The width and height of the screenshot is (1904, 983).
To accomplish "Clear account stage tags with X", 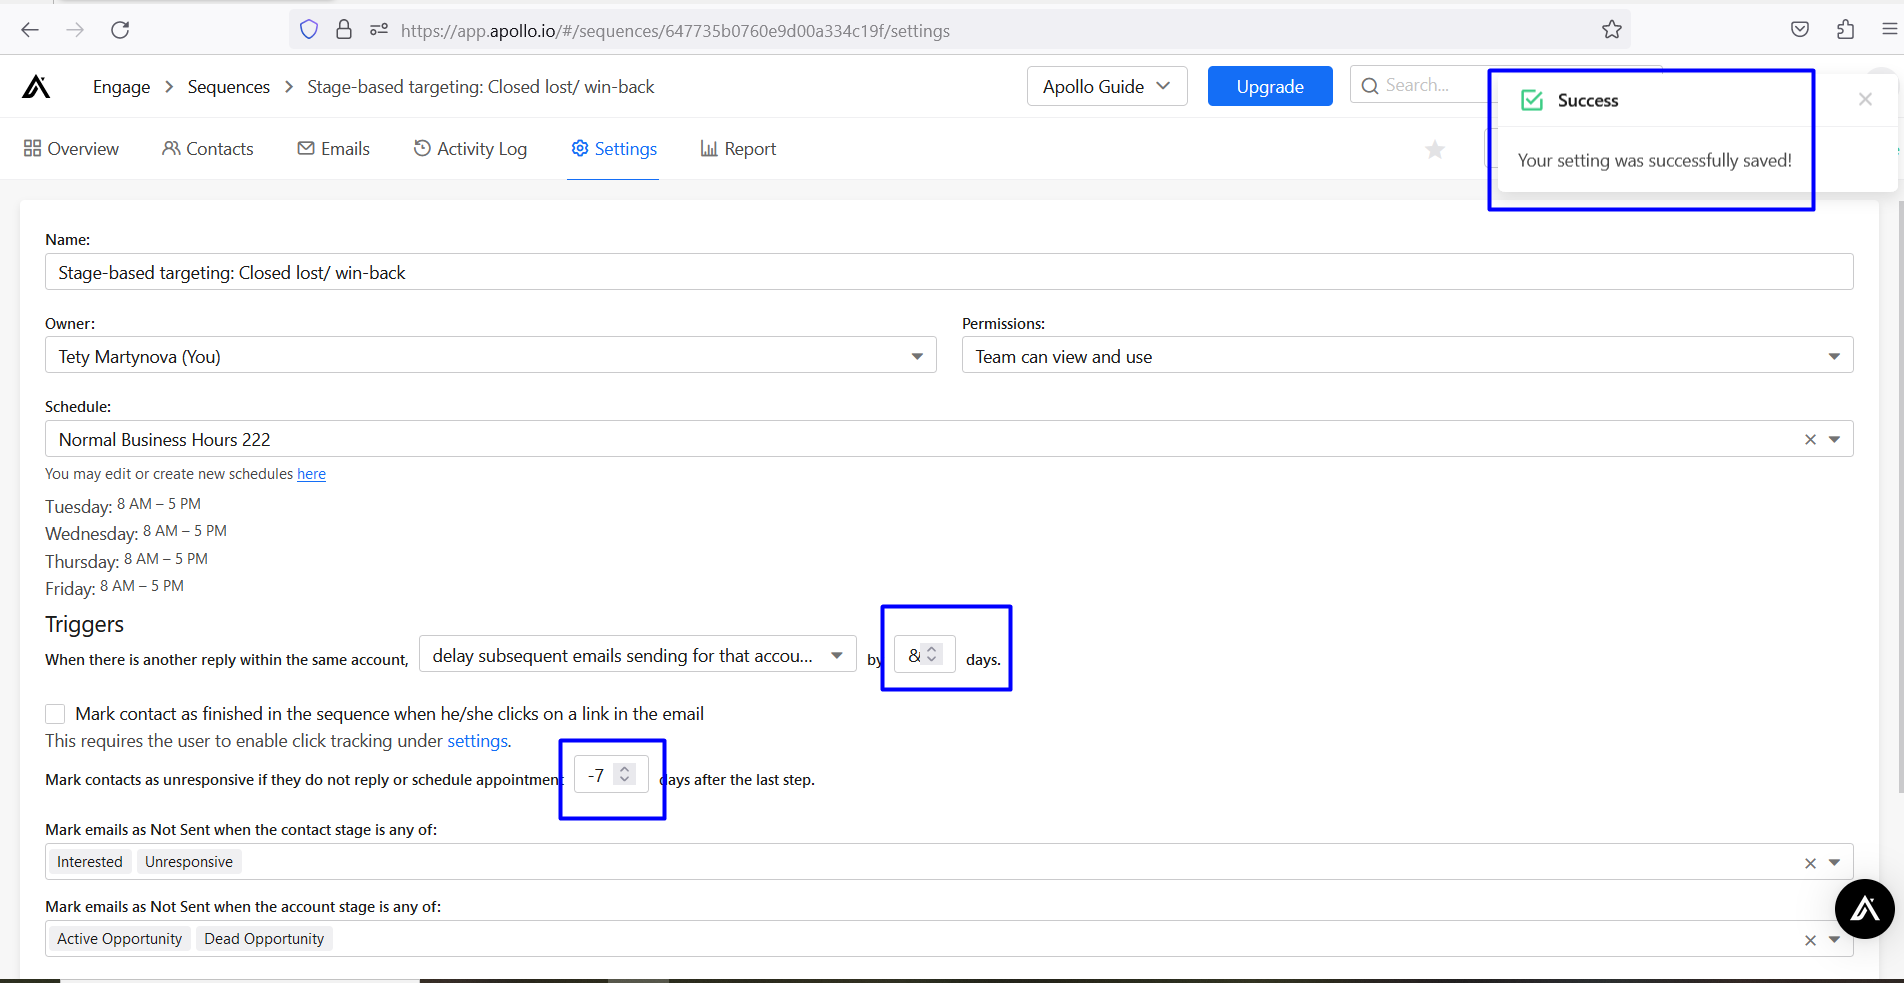I will 1810,940.
